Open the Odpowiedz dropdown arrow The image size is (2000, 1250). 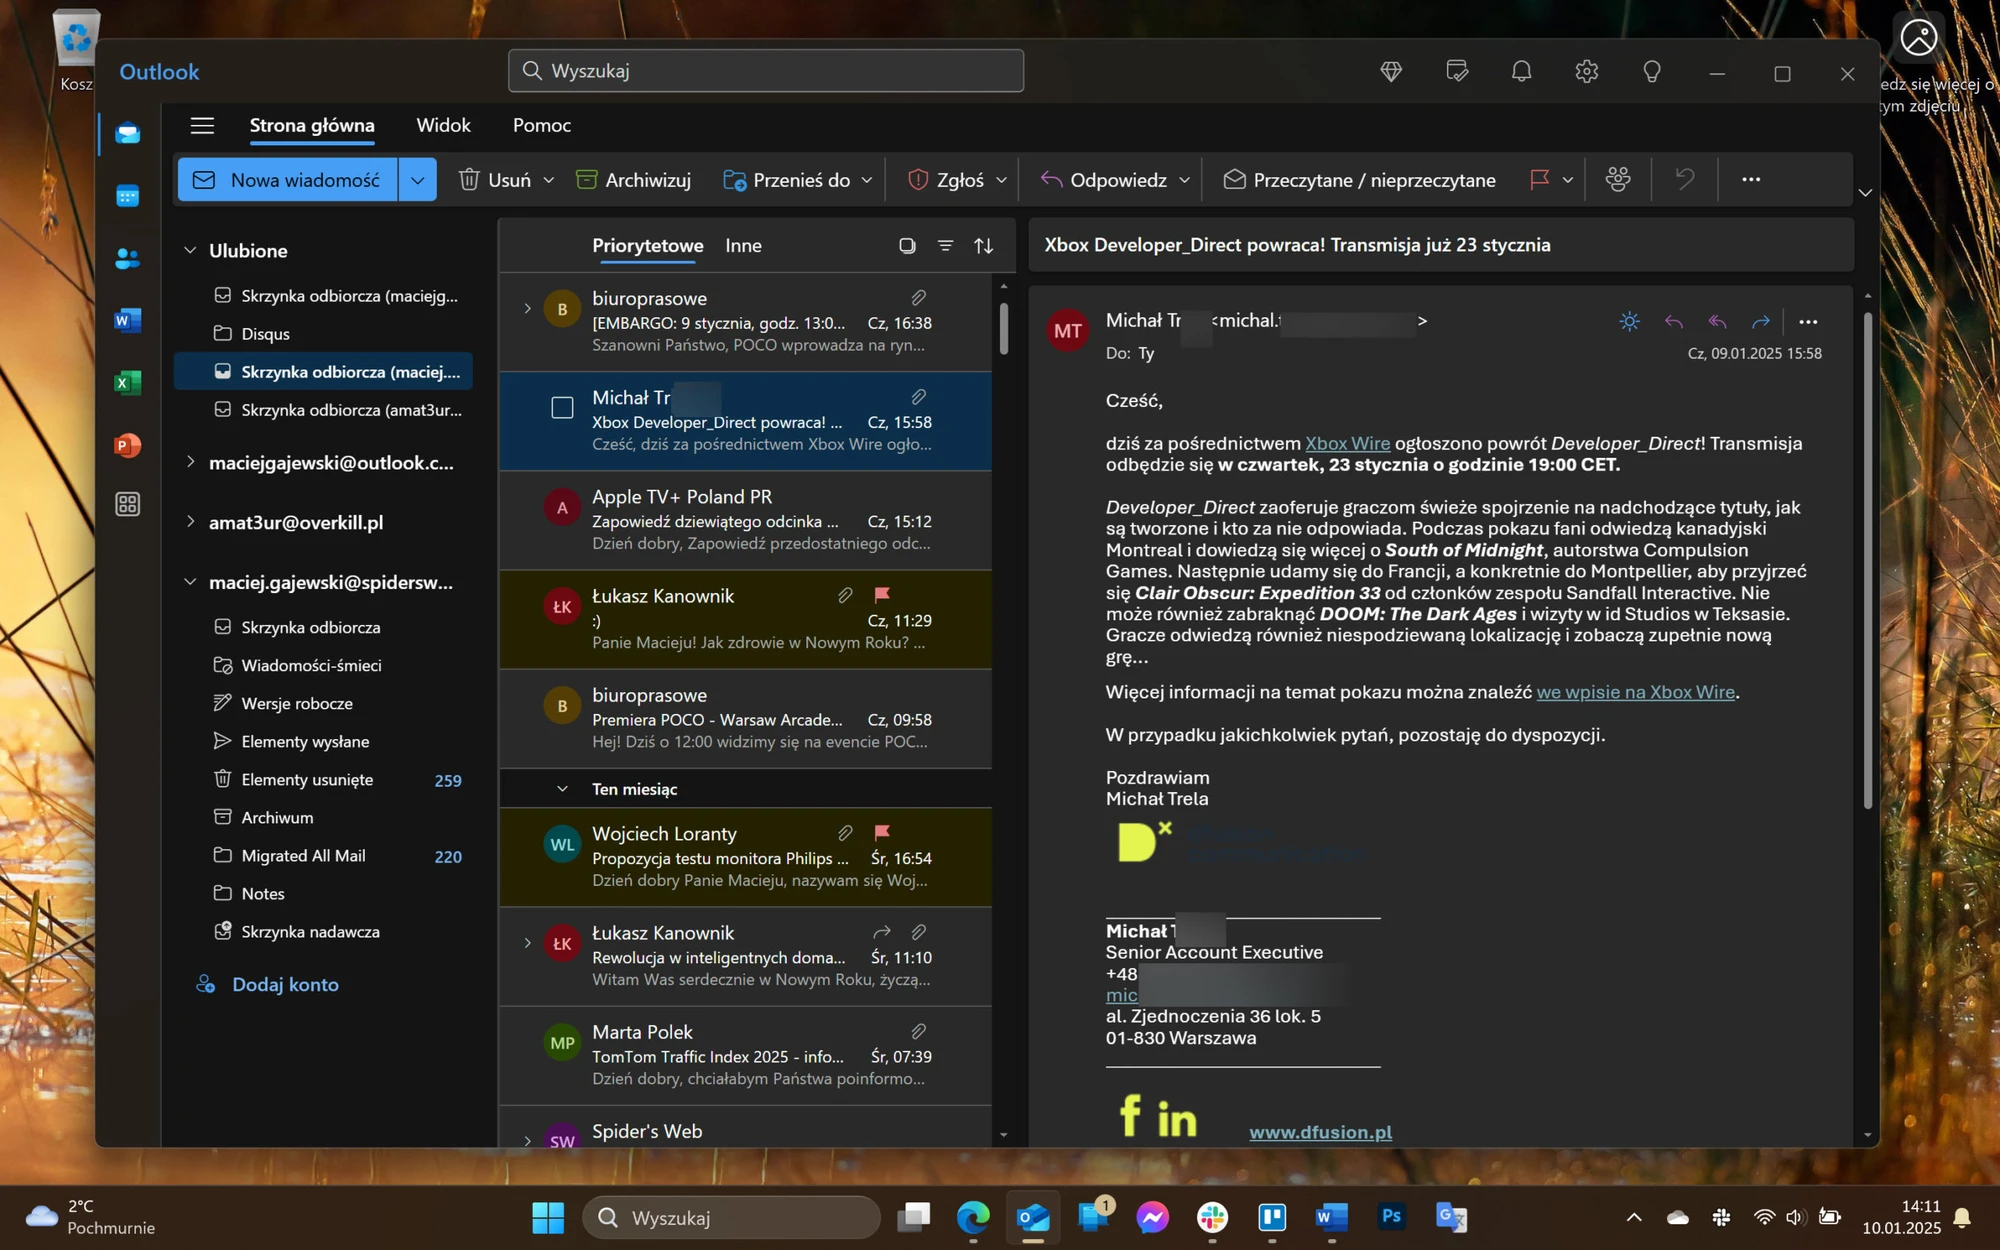(x=1184, y=180)
